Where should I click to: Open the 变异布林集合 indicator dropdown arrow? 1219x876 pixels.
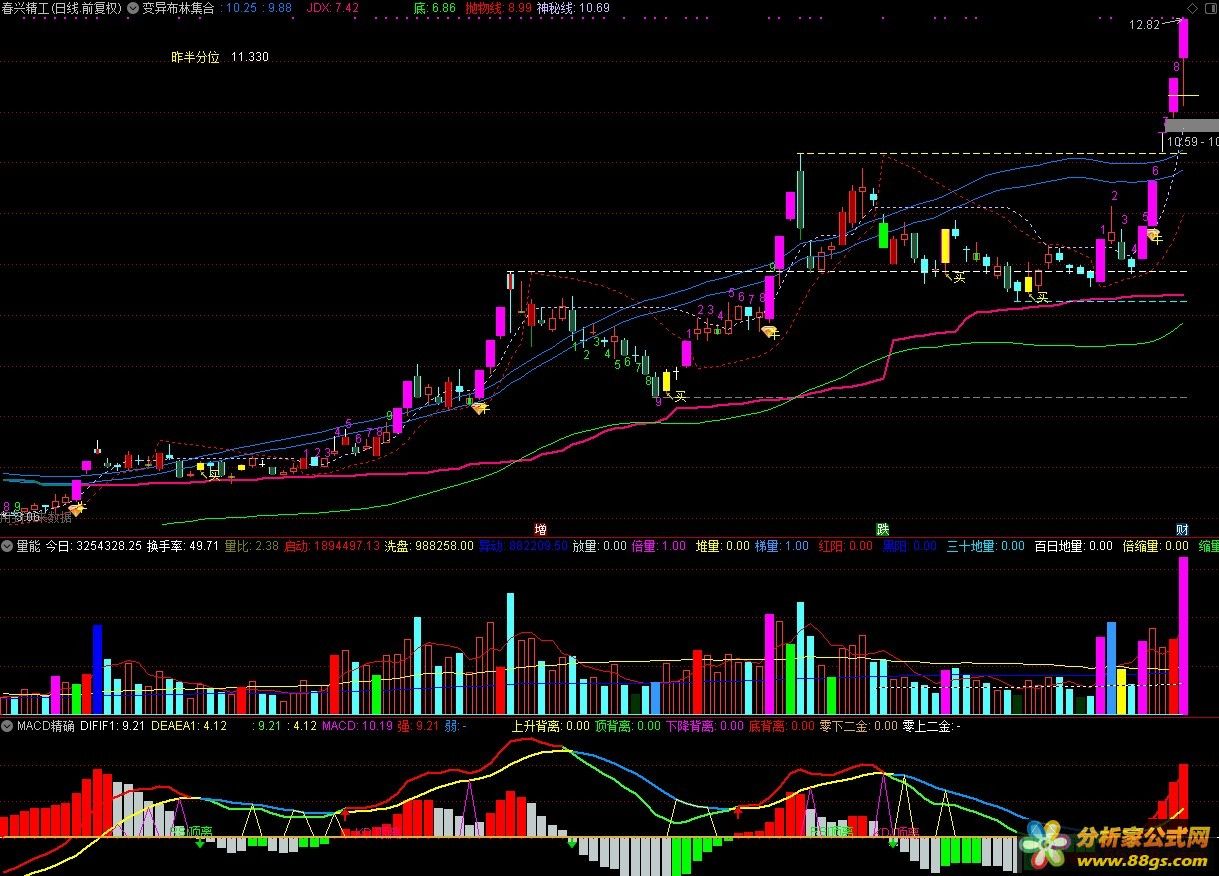point(134,7)
